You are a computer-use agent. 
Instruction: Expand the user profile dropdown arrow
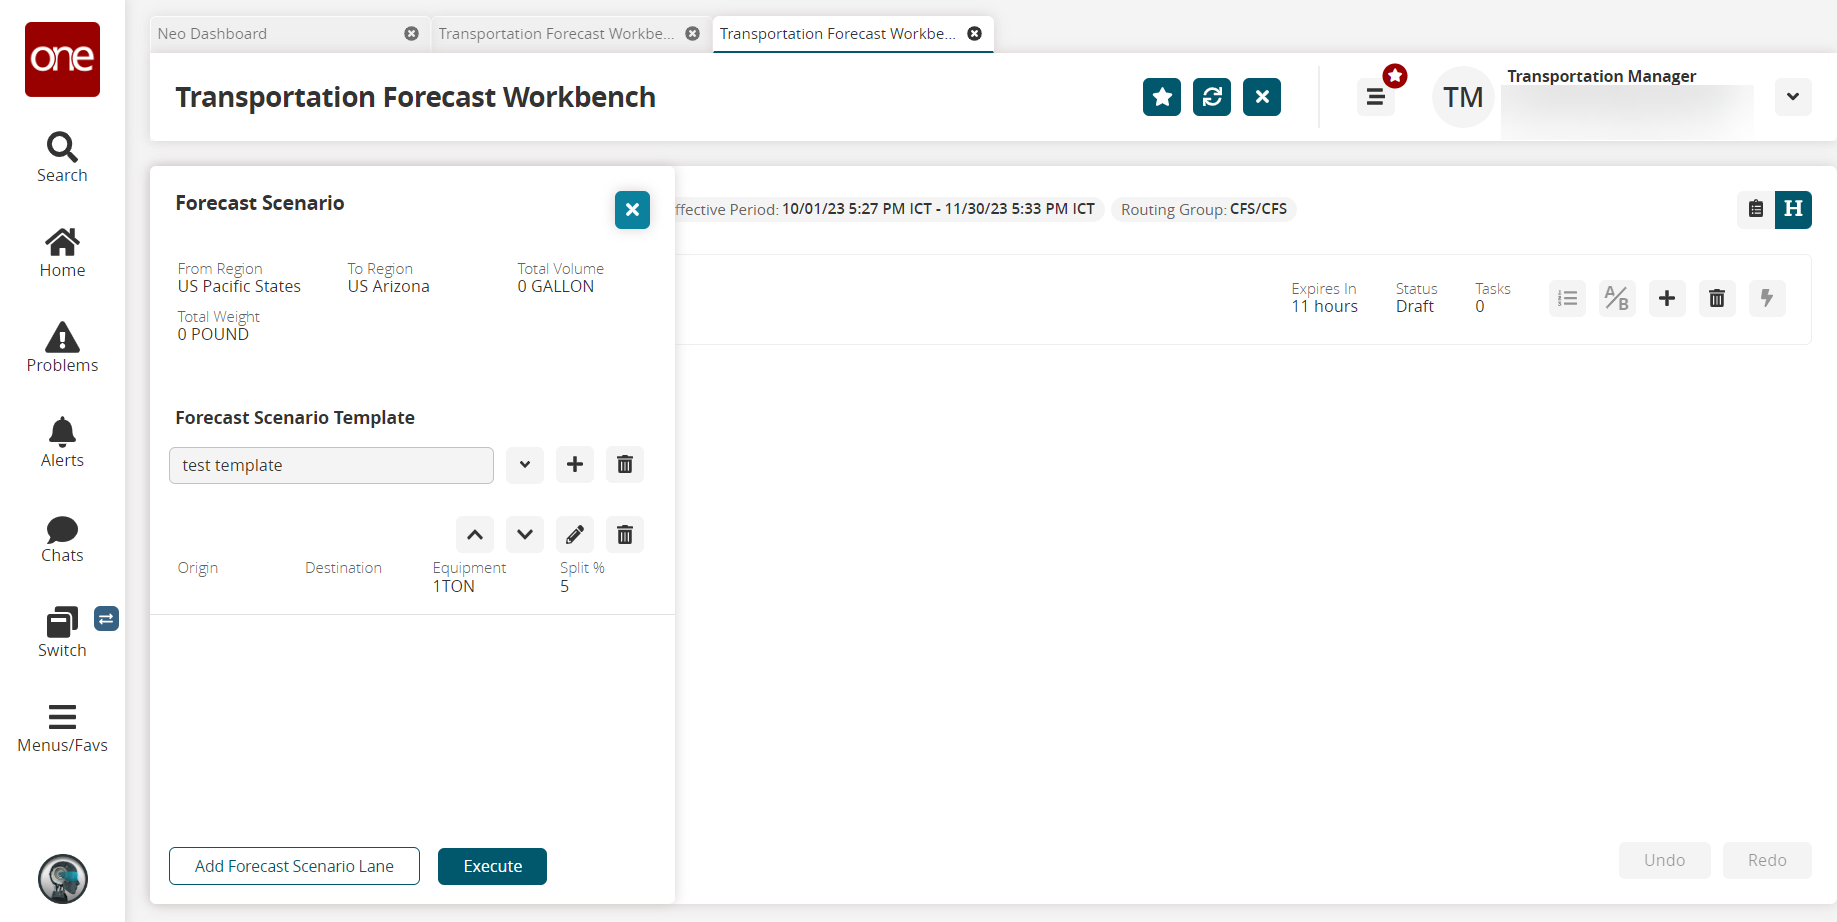point(1793,97)
